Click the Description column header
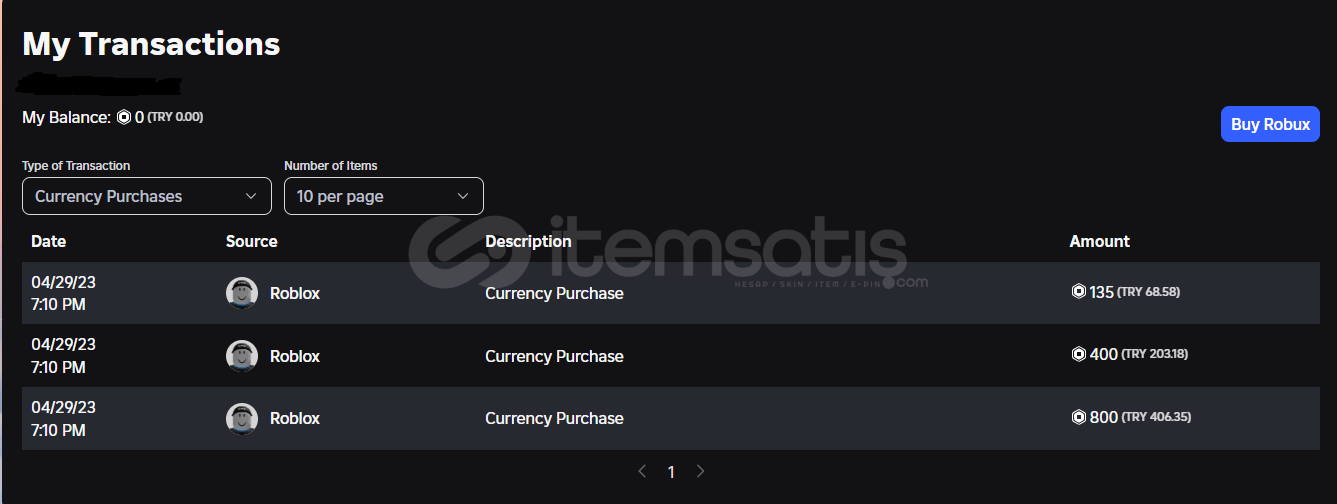This screenshot has height=504, width=1337. click(528, 241)
